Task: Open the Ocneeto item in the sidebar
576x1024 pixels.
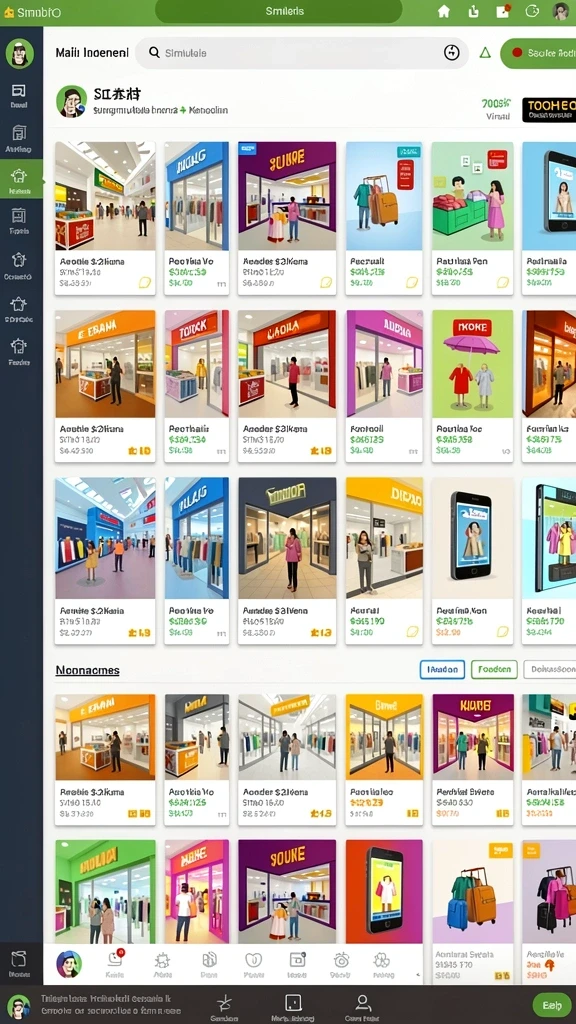Action: coord(19,265)
